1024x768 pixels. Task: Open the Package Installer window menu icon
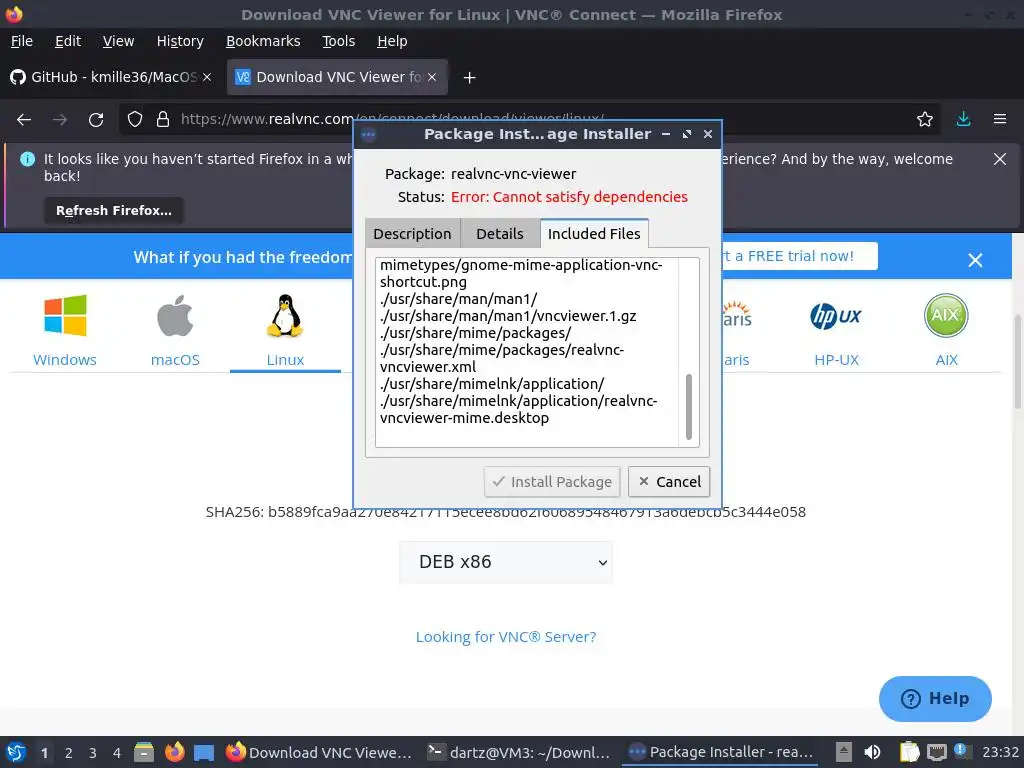368,135
